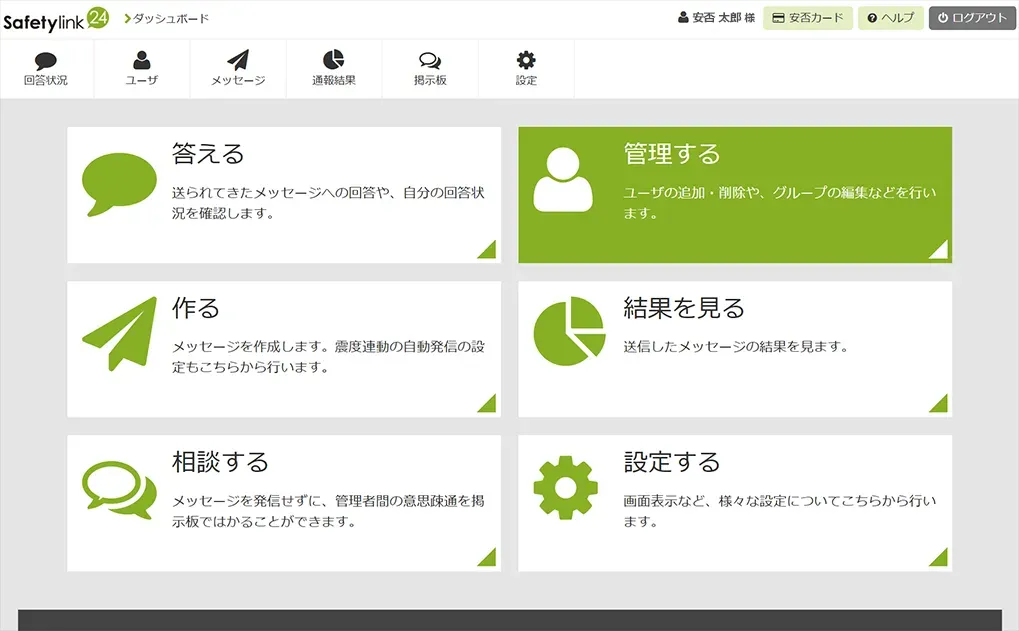Click the ユーザ person icon in navigation

(140, 60)
